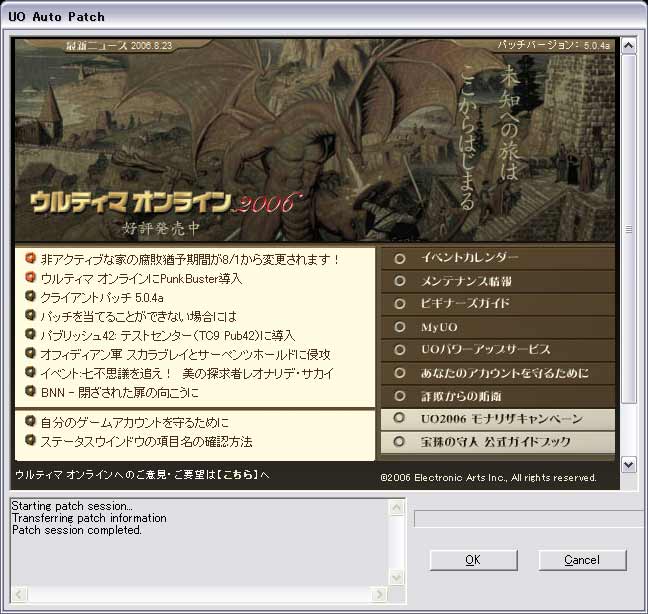Click the circle icon beside UO2006 モナリザキャンペーン
Image resolution: width=648 pixels, height=614 pixels.
coord(399,418)
